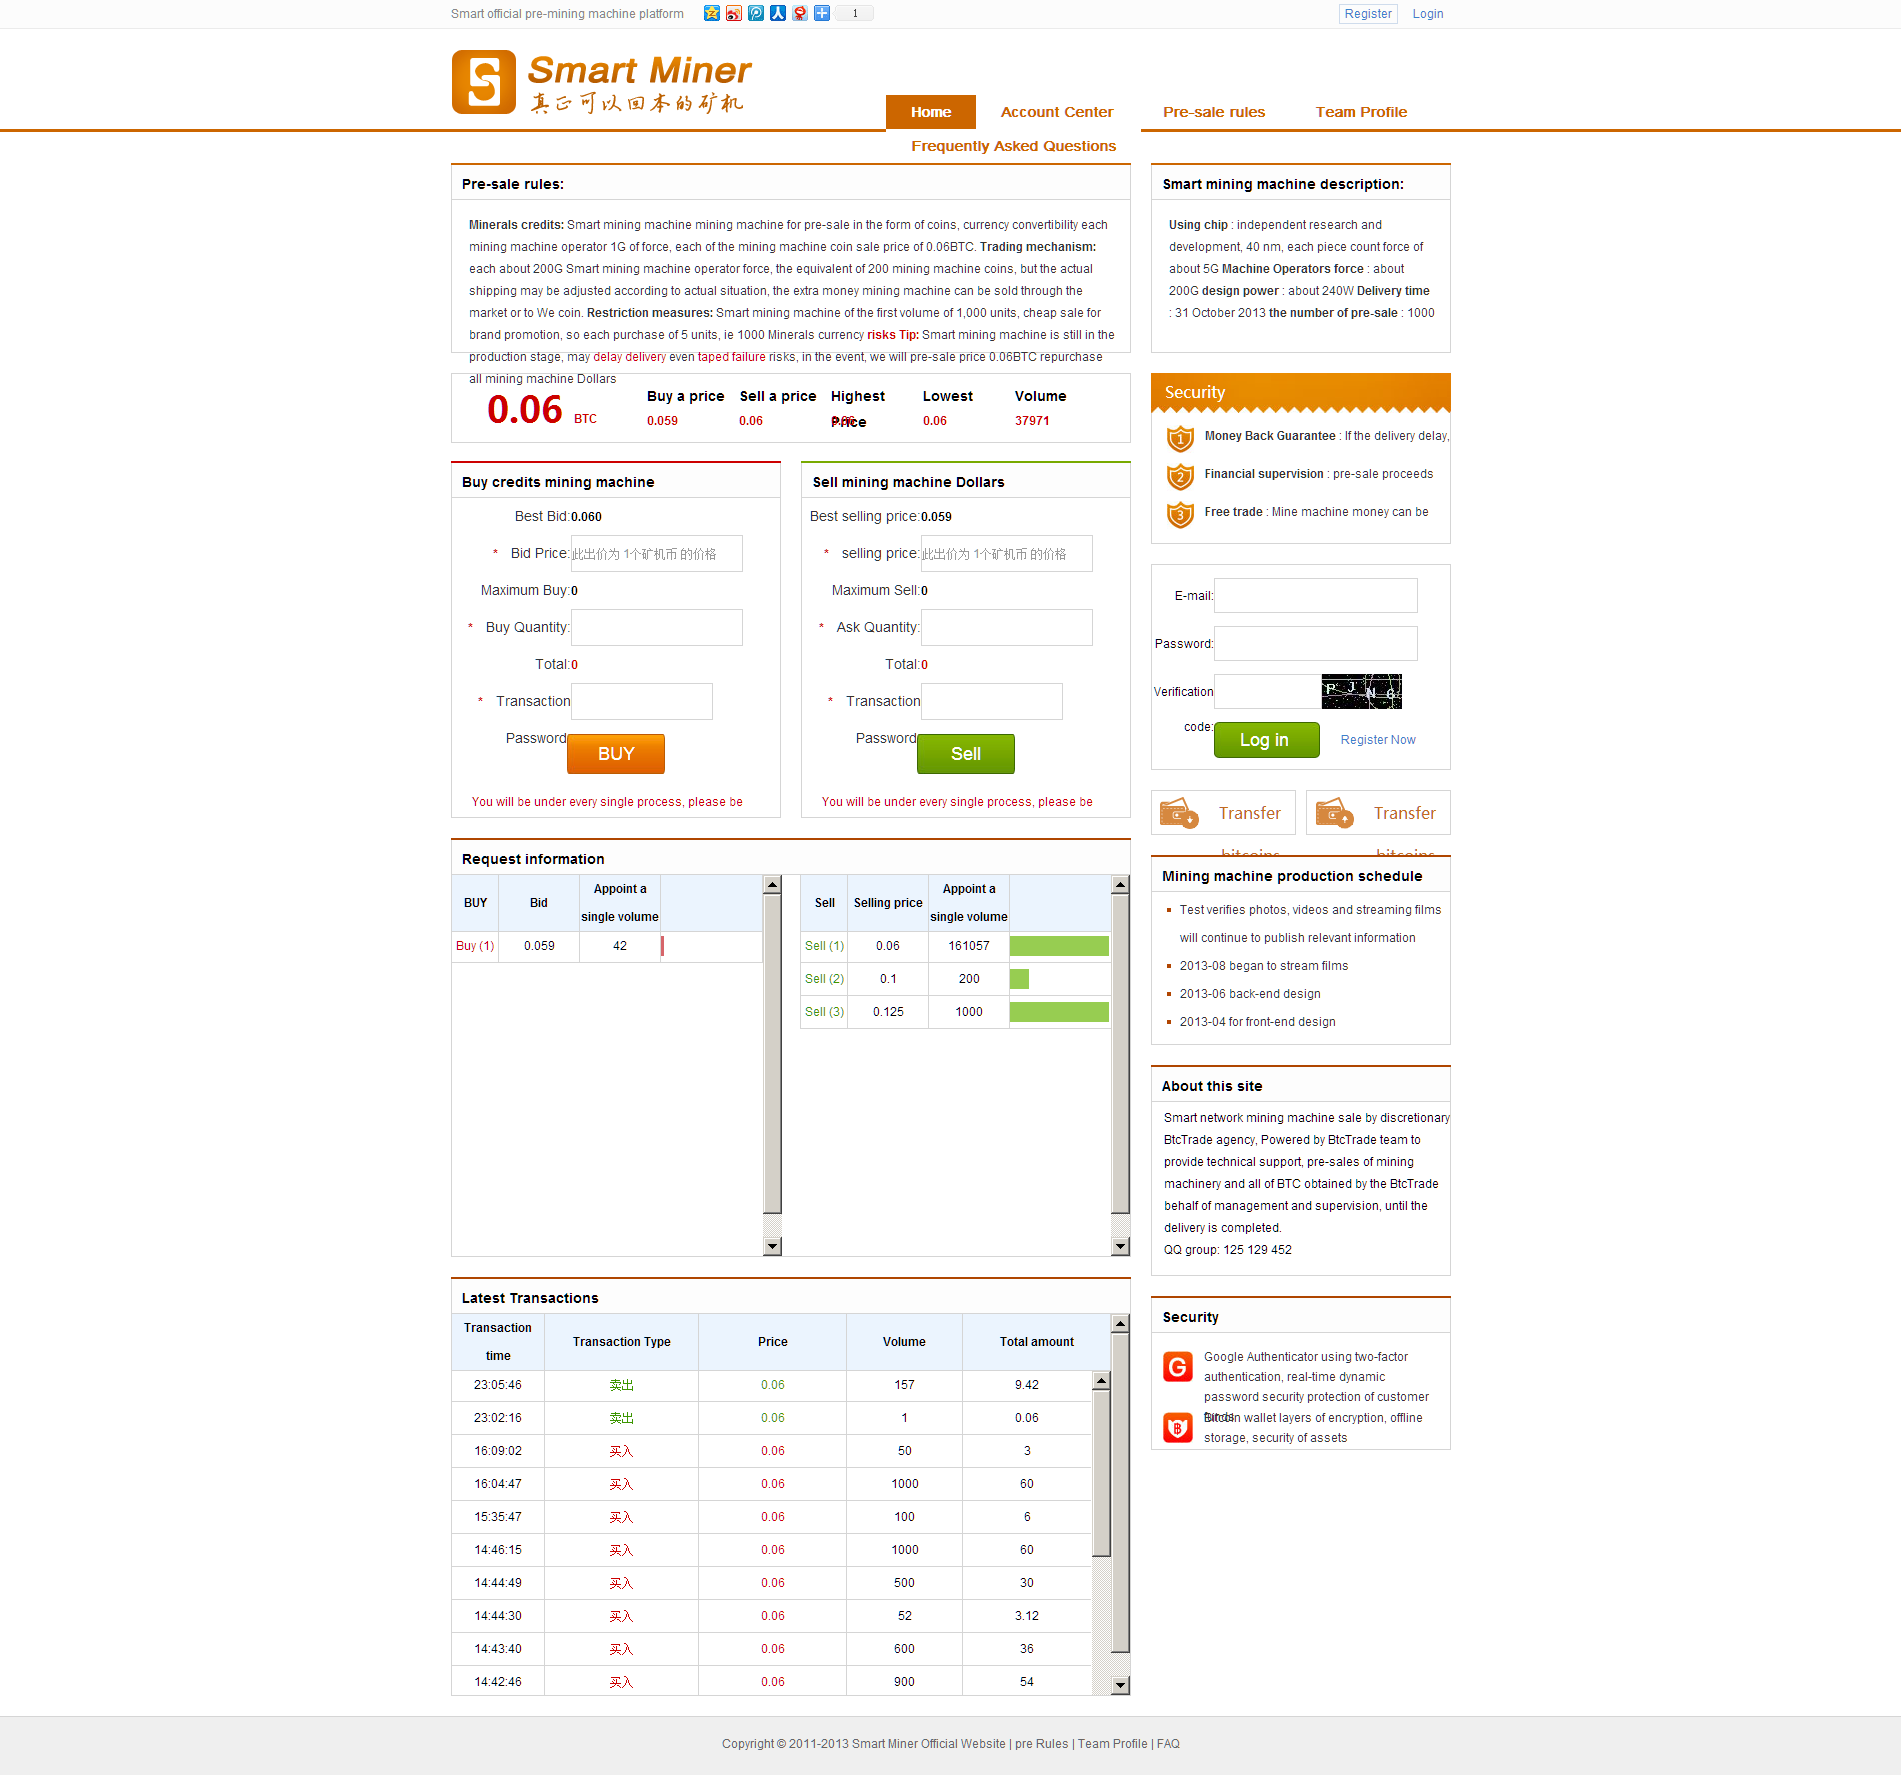Image resolution: width=1901 pixels, height=1775 pixels.
Task: Focus sell Transaction Password input
Action: (992, 702)
